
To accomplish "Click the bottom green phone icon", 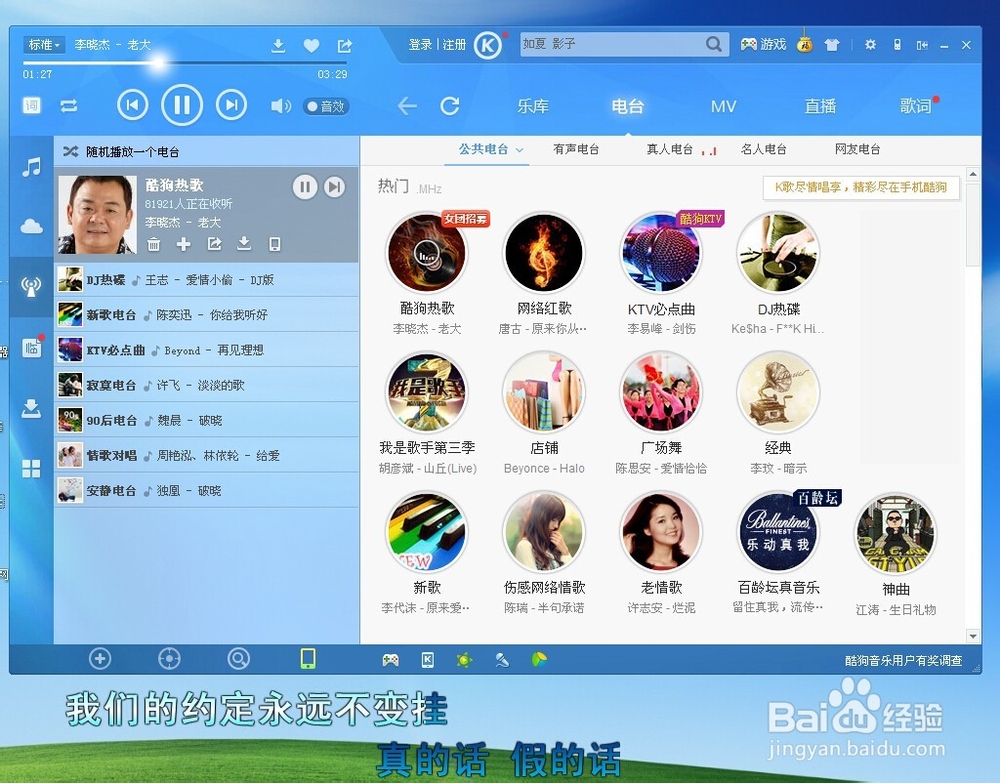I will coord(308,659).
